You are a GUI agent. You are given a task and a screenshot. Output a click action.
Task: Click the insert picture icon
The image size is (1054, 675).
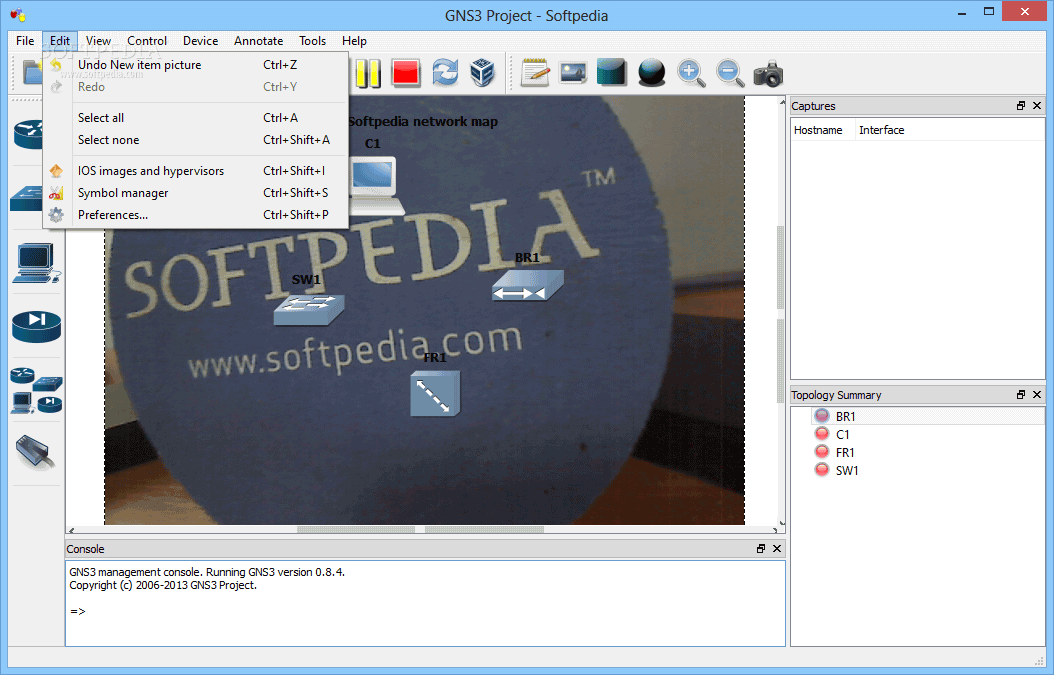[573, 73]
